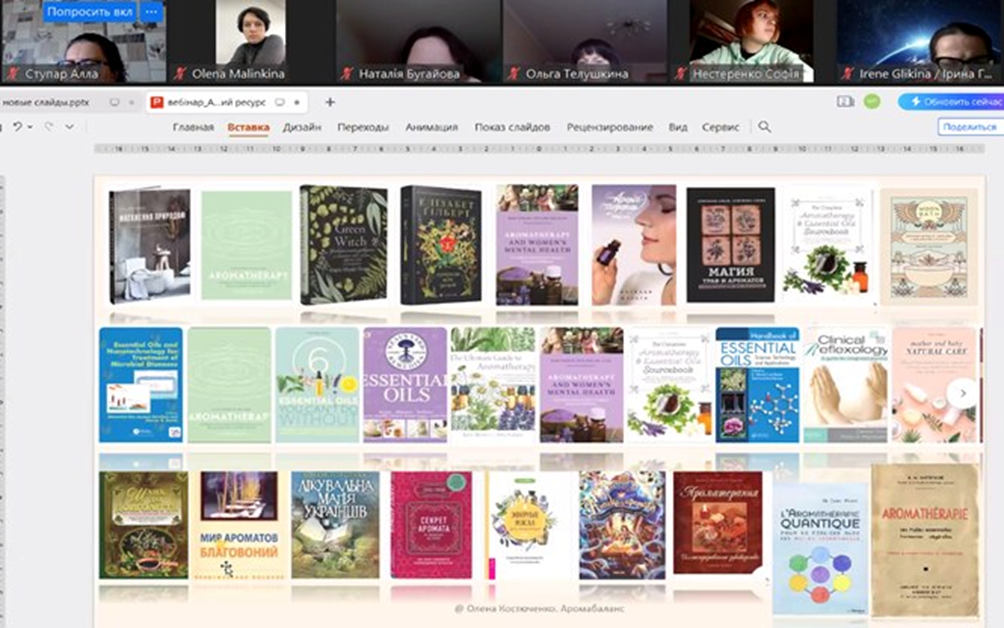Click the Поделиться share button
The height and width of the screenshot is (628, 1004).
click(x=970, y=127)
